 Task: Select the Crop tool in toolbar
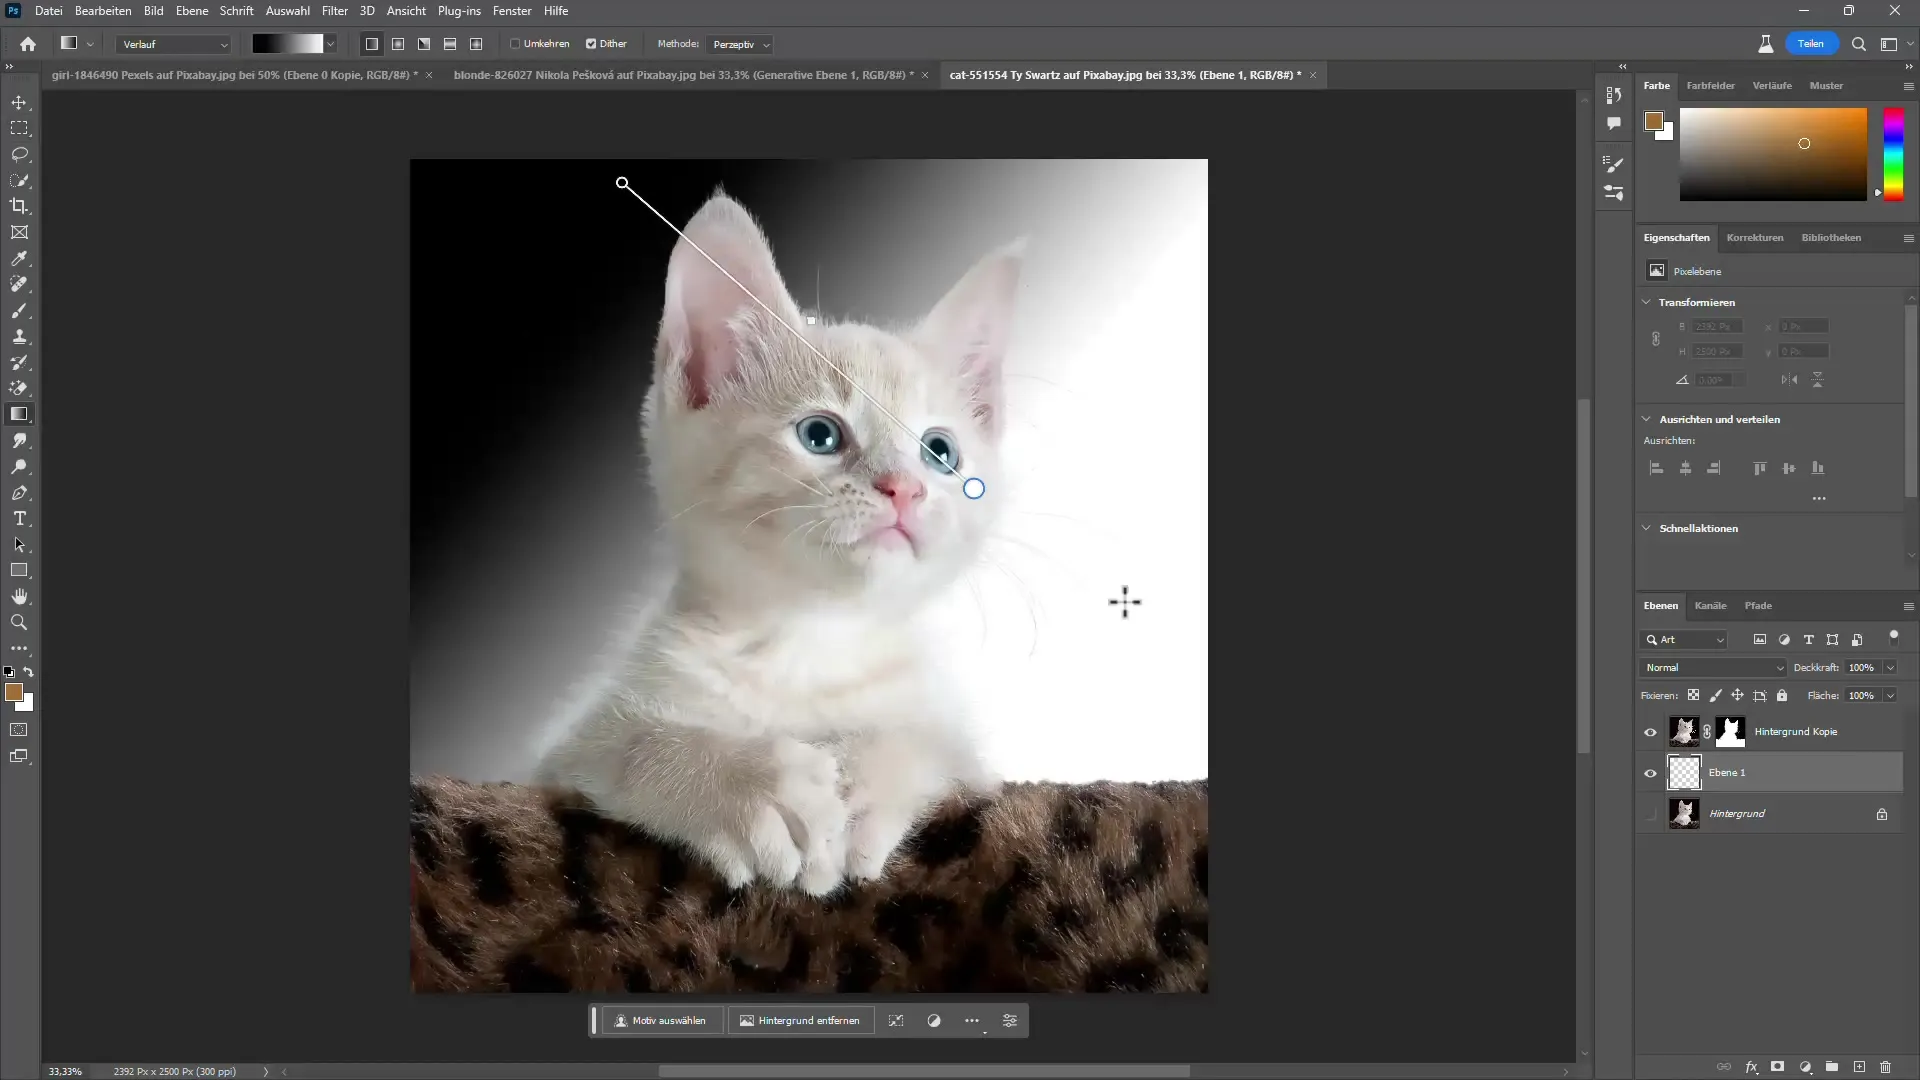coord(20,207)
